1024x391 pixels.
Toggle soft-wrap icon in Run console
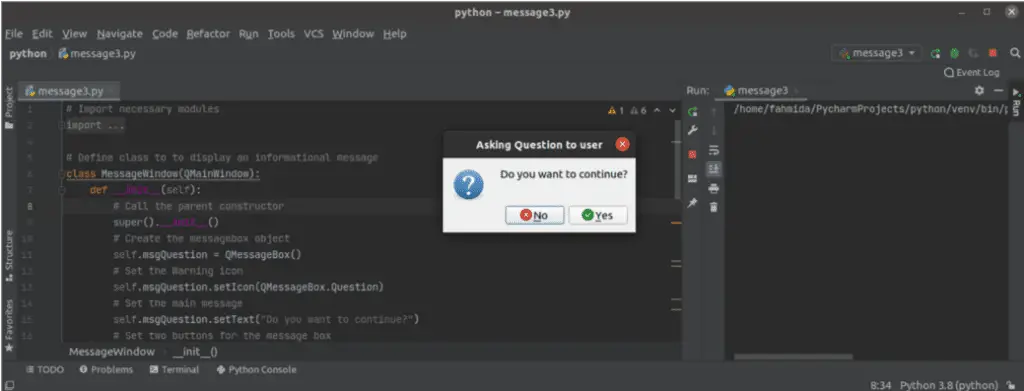[714, 150]
